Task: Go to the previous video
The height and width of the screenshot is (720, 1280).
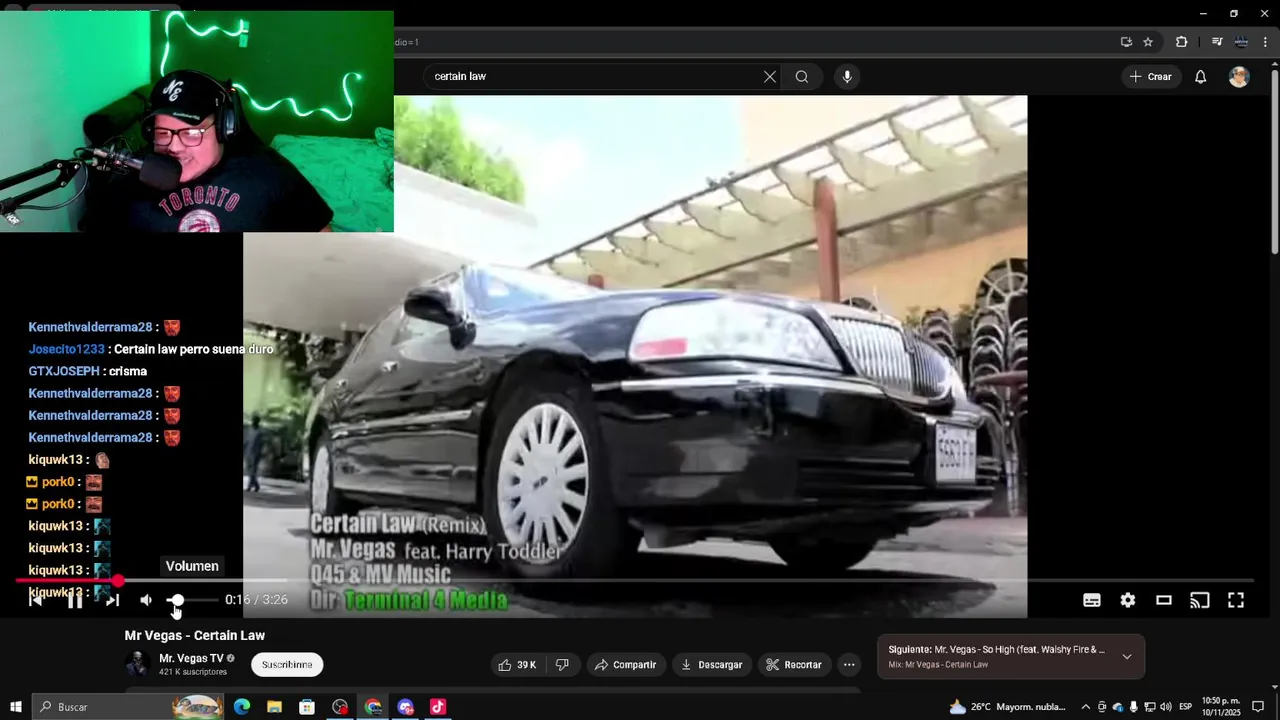Action: coord(36,600)
